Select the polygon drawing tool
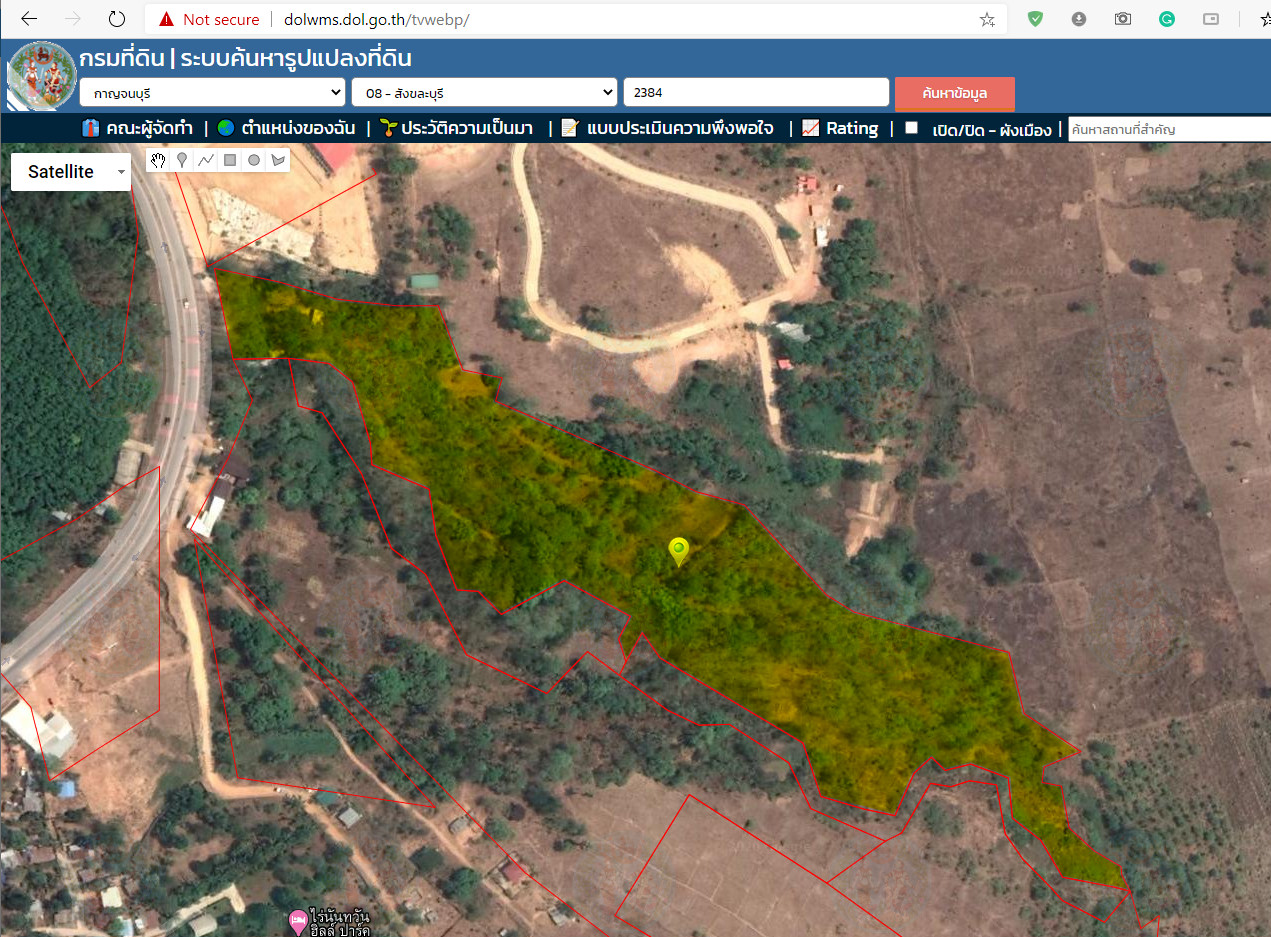 pos(278,160)
